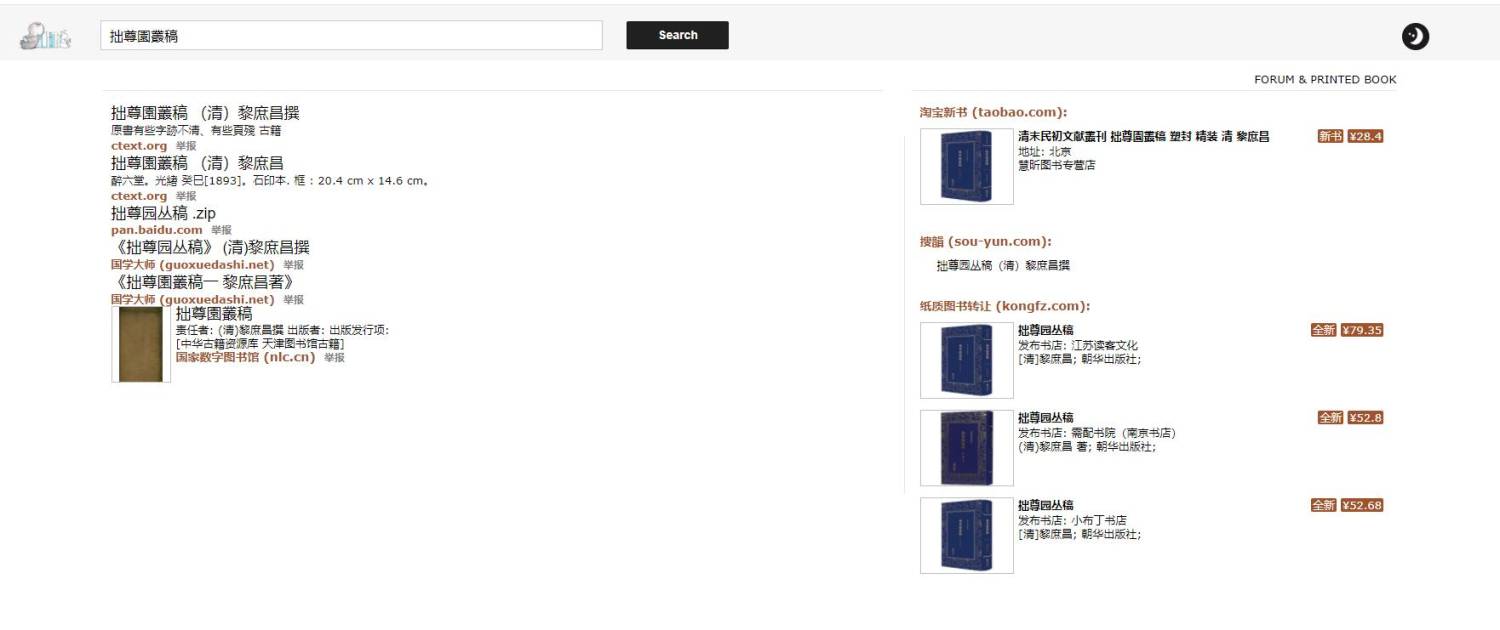Click 国家数字图书馆 (nlc.cn) source link

(x=245, y=357)
